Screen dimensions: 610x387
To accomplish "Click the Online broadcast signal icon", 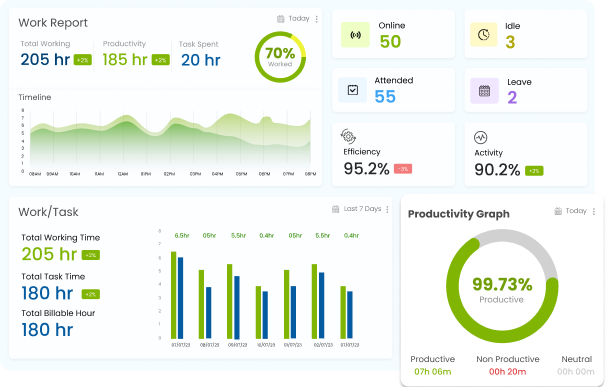I will pyautogui.click(x=355, y=35).
